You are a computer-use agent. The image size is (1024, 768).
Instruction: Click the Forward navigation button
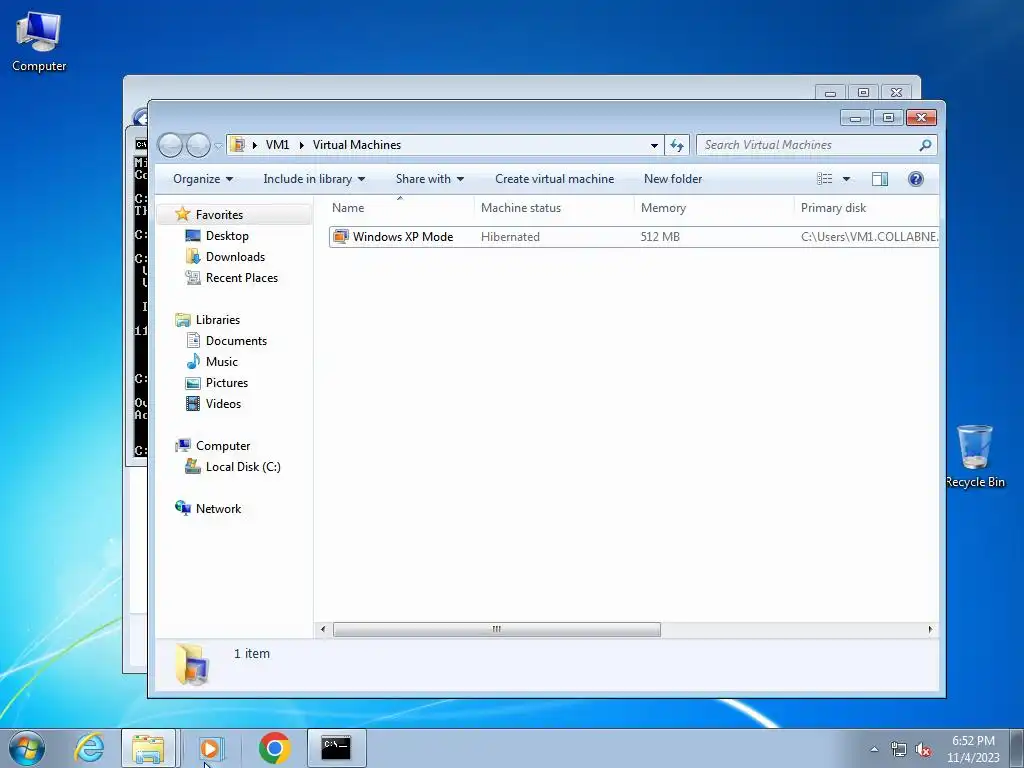pyautogui.click(x=198, y=145)
